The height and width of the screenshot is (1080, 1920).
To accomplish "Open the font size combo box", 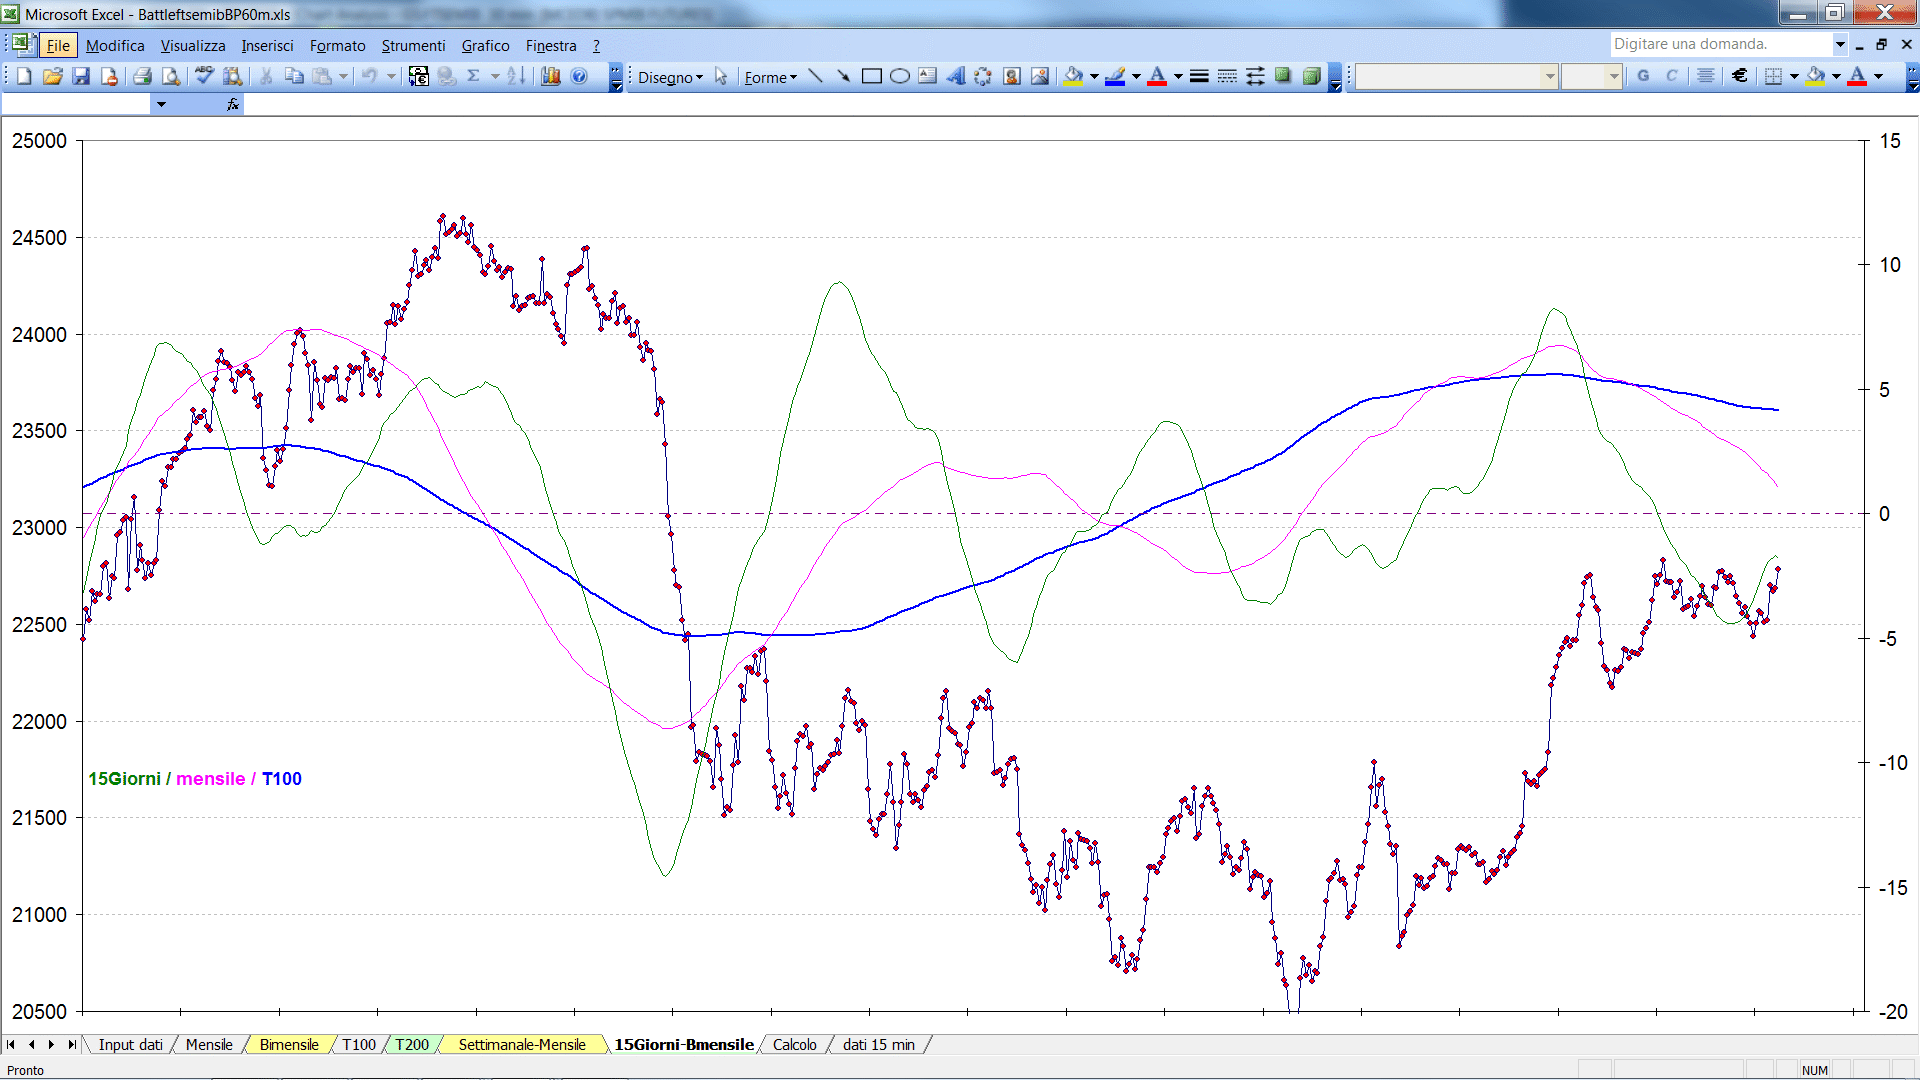I will click(x=1591, y=76).
